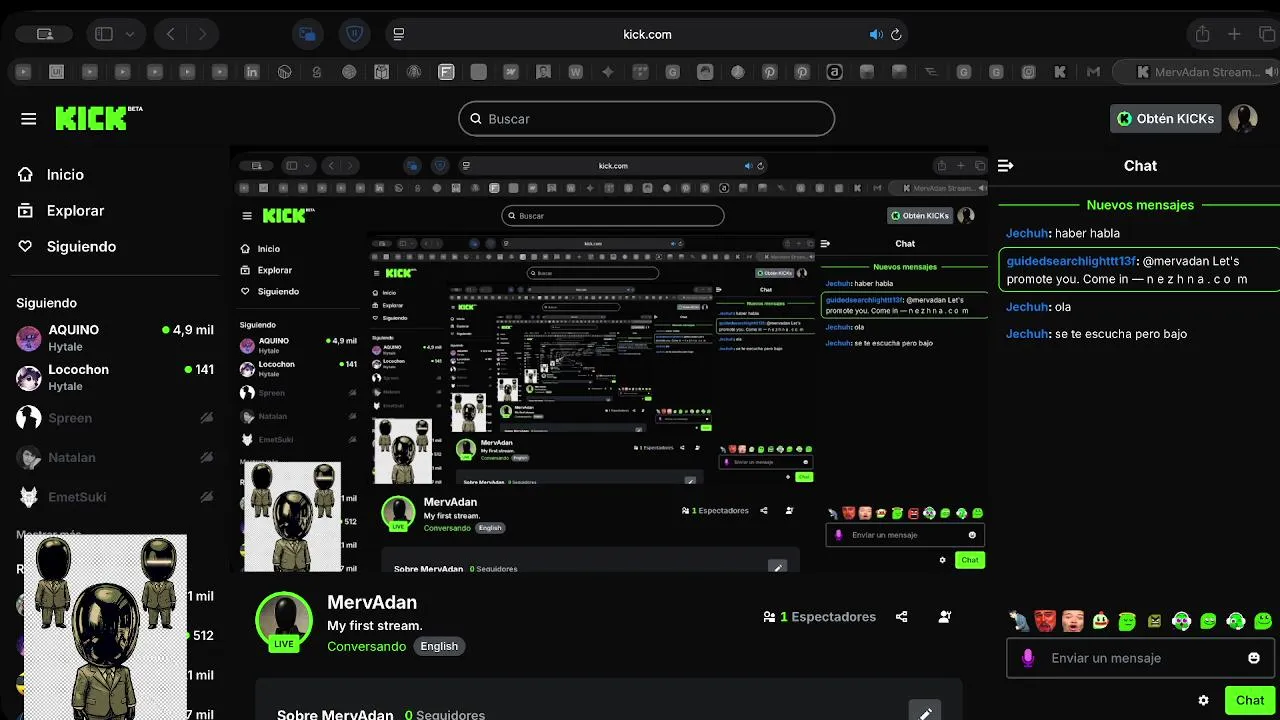Open the Kick K favorite in the bookmarks bar
This screenshot has width=1280, height=720.
pyautogui.click(x=1060, y=72)
